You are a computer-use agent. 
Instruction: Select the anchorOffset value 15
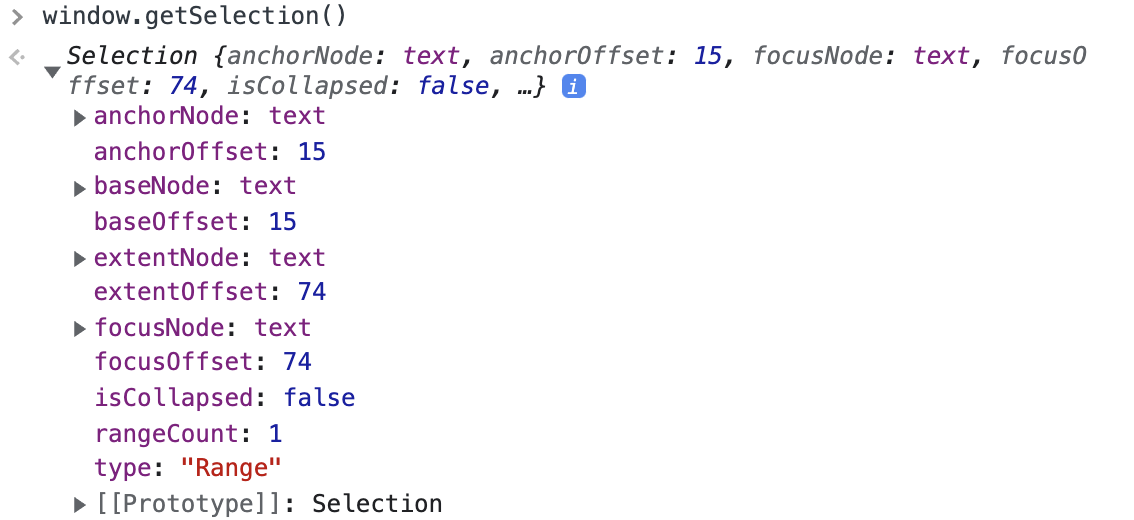coord(312,152)
